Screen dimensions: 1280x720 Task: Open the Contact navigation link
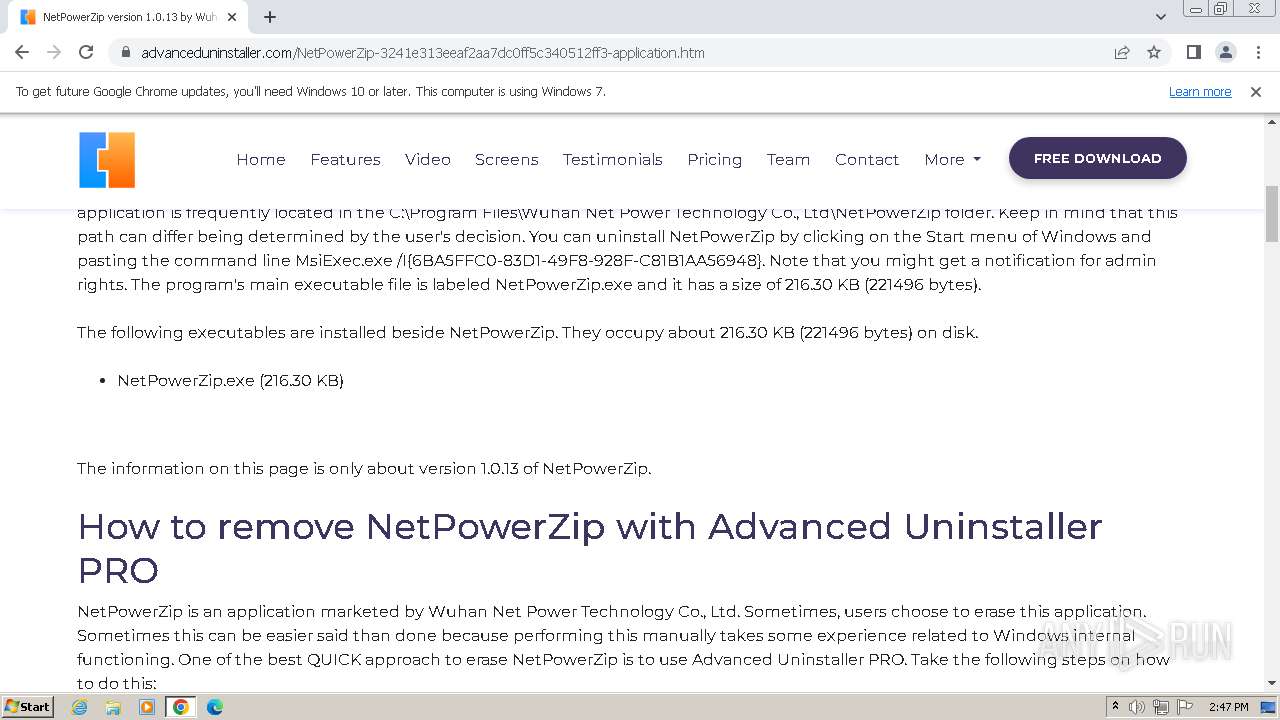[867, 159]
